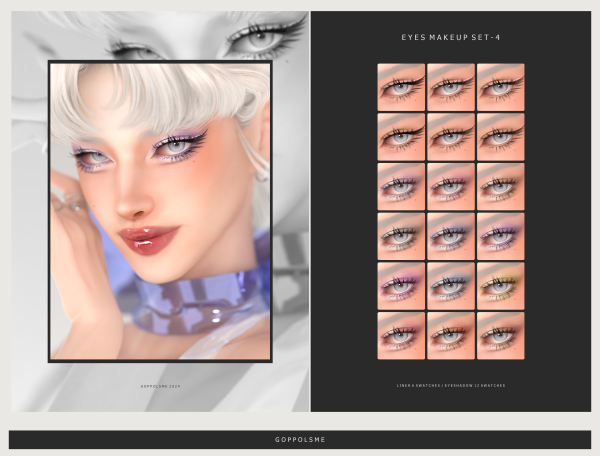Select the bottom-left eyeshadow swatch
The image size is (600, 456).
tap(401, 335)
